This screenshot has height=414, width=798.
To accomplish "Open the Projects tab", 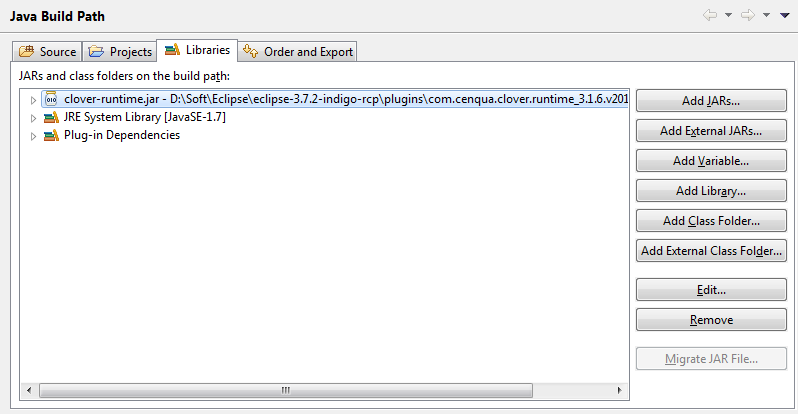I will tap(120, 51).
